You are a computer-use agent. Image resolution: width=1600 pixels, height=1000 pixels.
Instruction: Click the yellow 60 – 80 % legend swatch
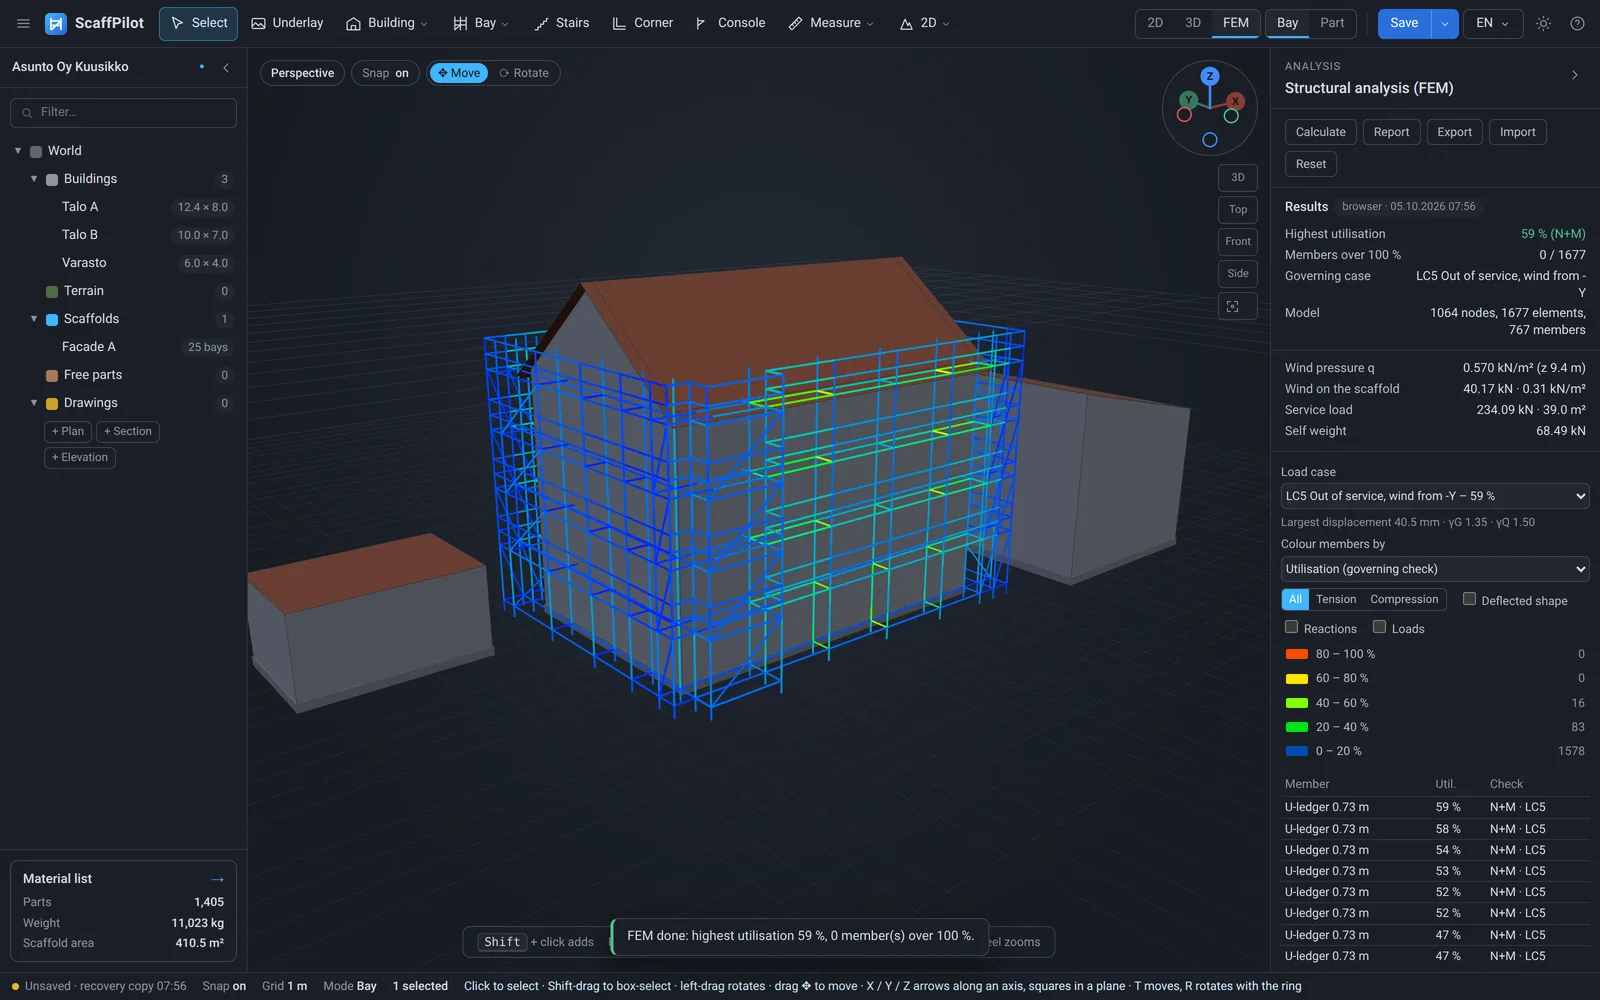coord(1297,678)
